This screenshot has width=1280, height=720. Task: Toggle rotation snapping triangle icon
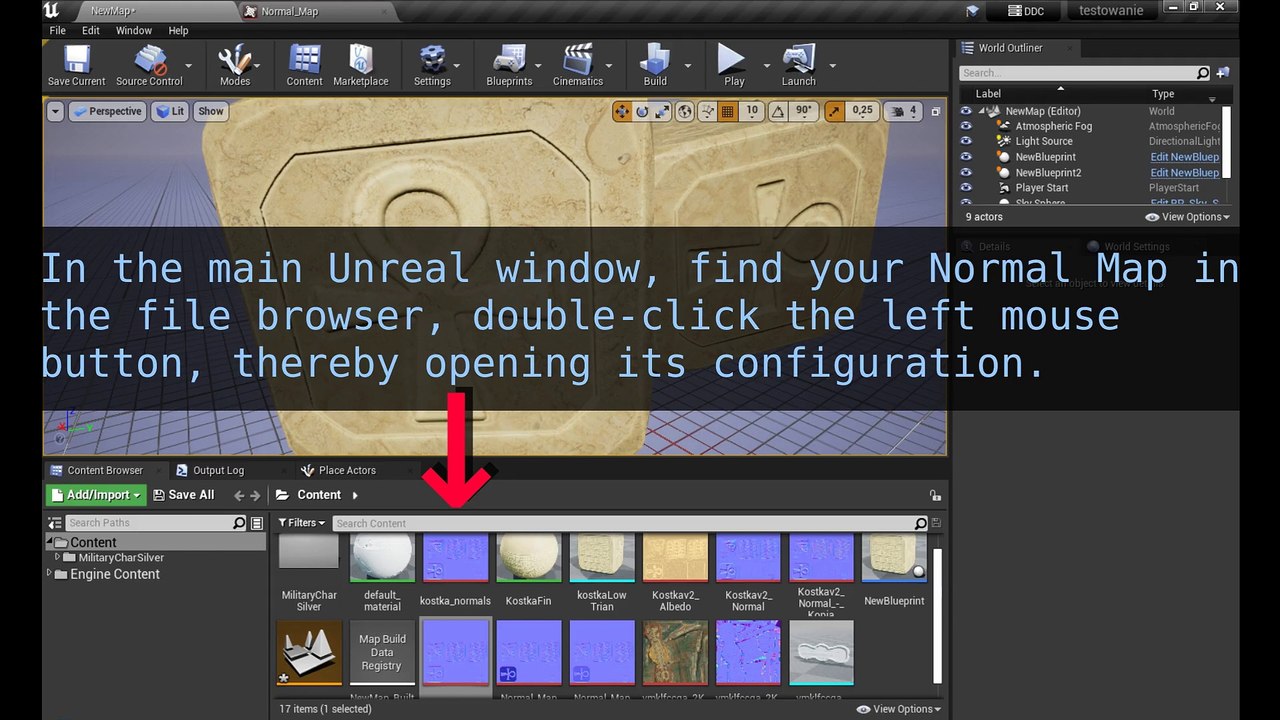click(x=778, y=111)
